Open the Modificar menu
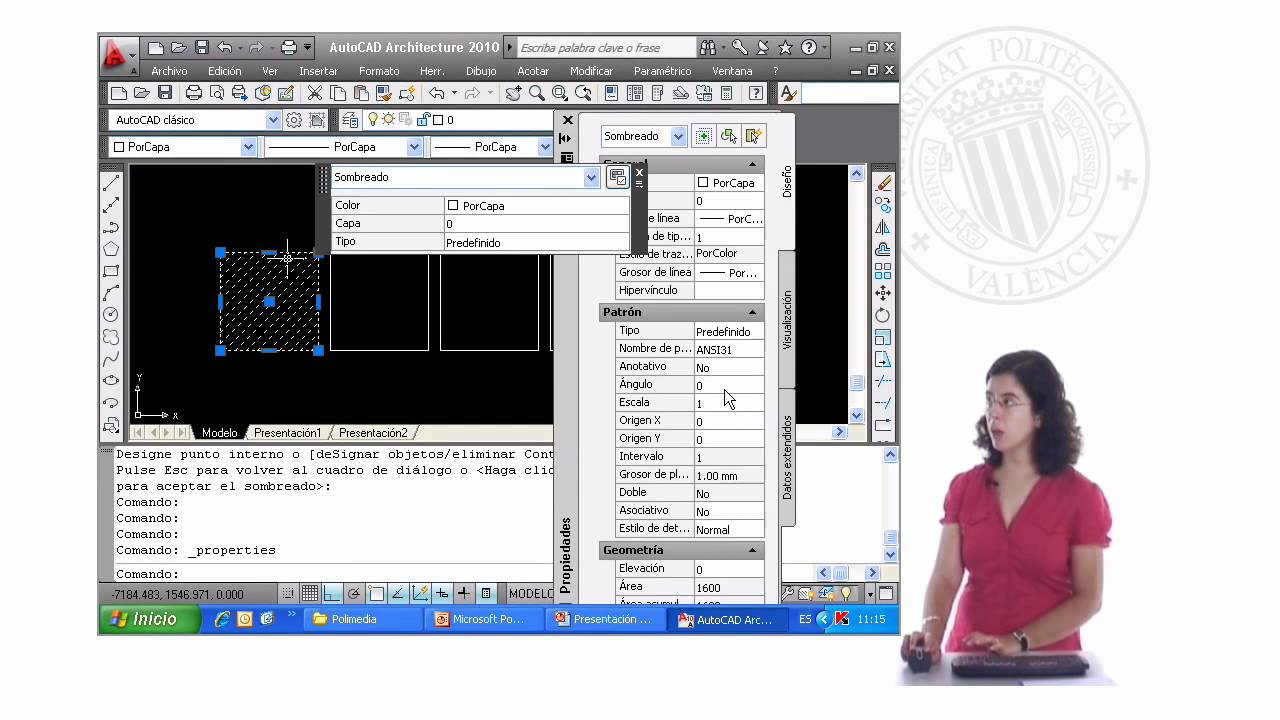Screen dimensions: 1280x720 point(591,71)
